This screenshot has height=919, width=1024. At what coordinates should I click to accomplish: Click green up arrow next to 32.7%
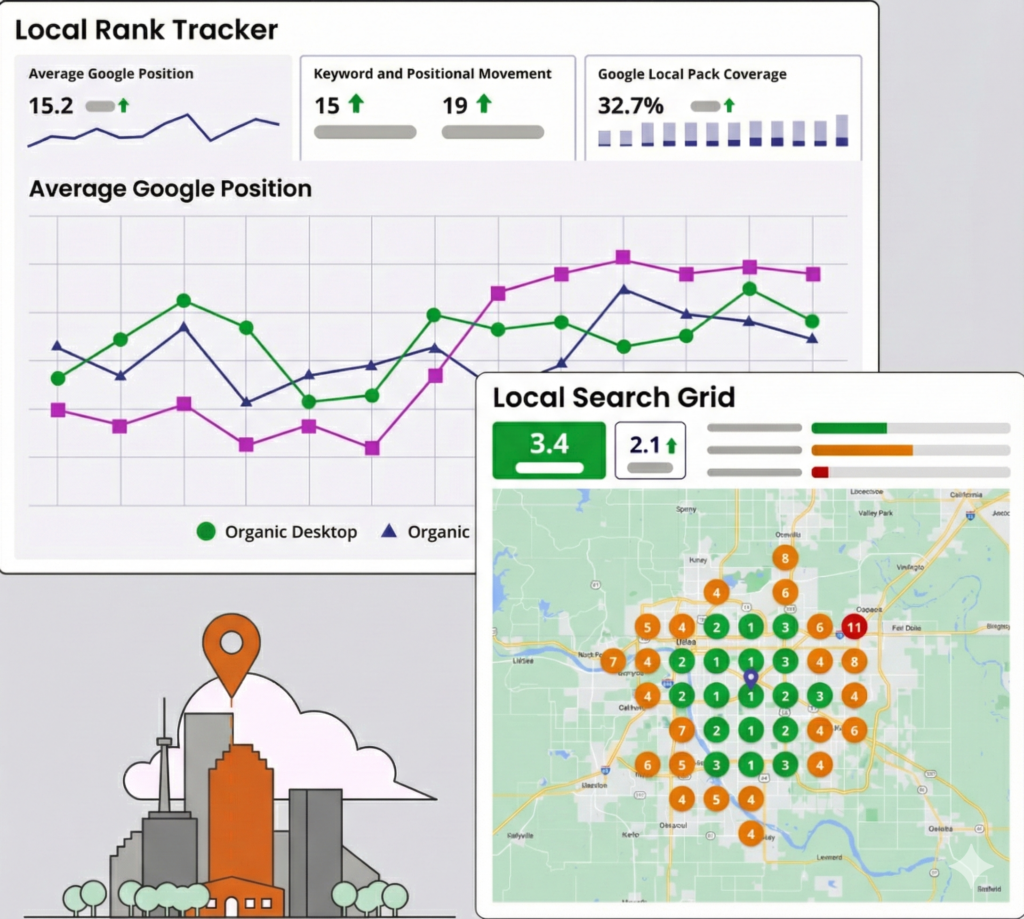pyautogui.click(x=728, y=105)
